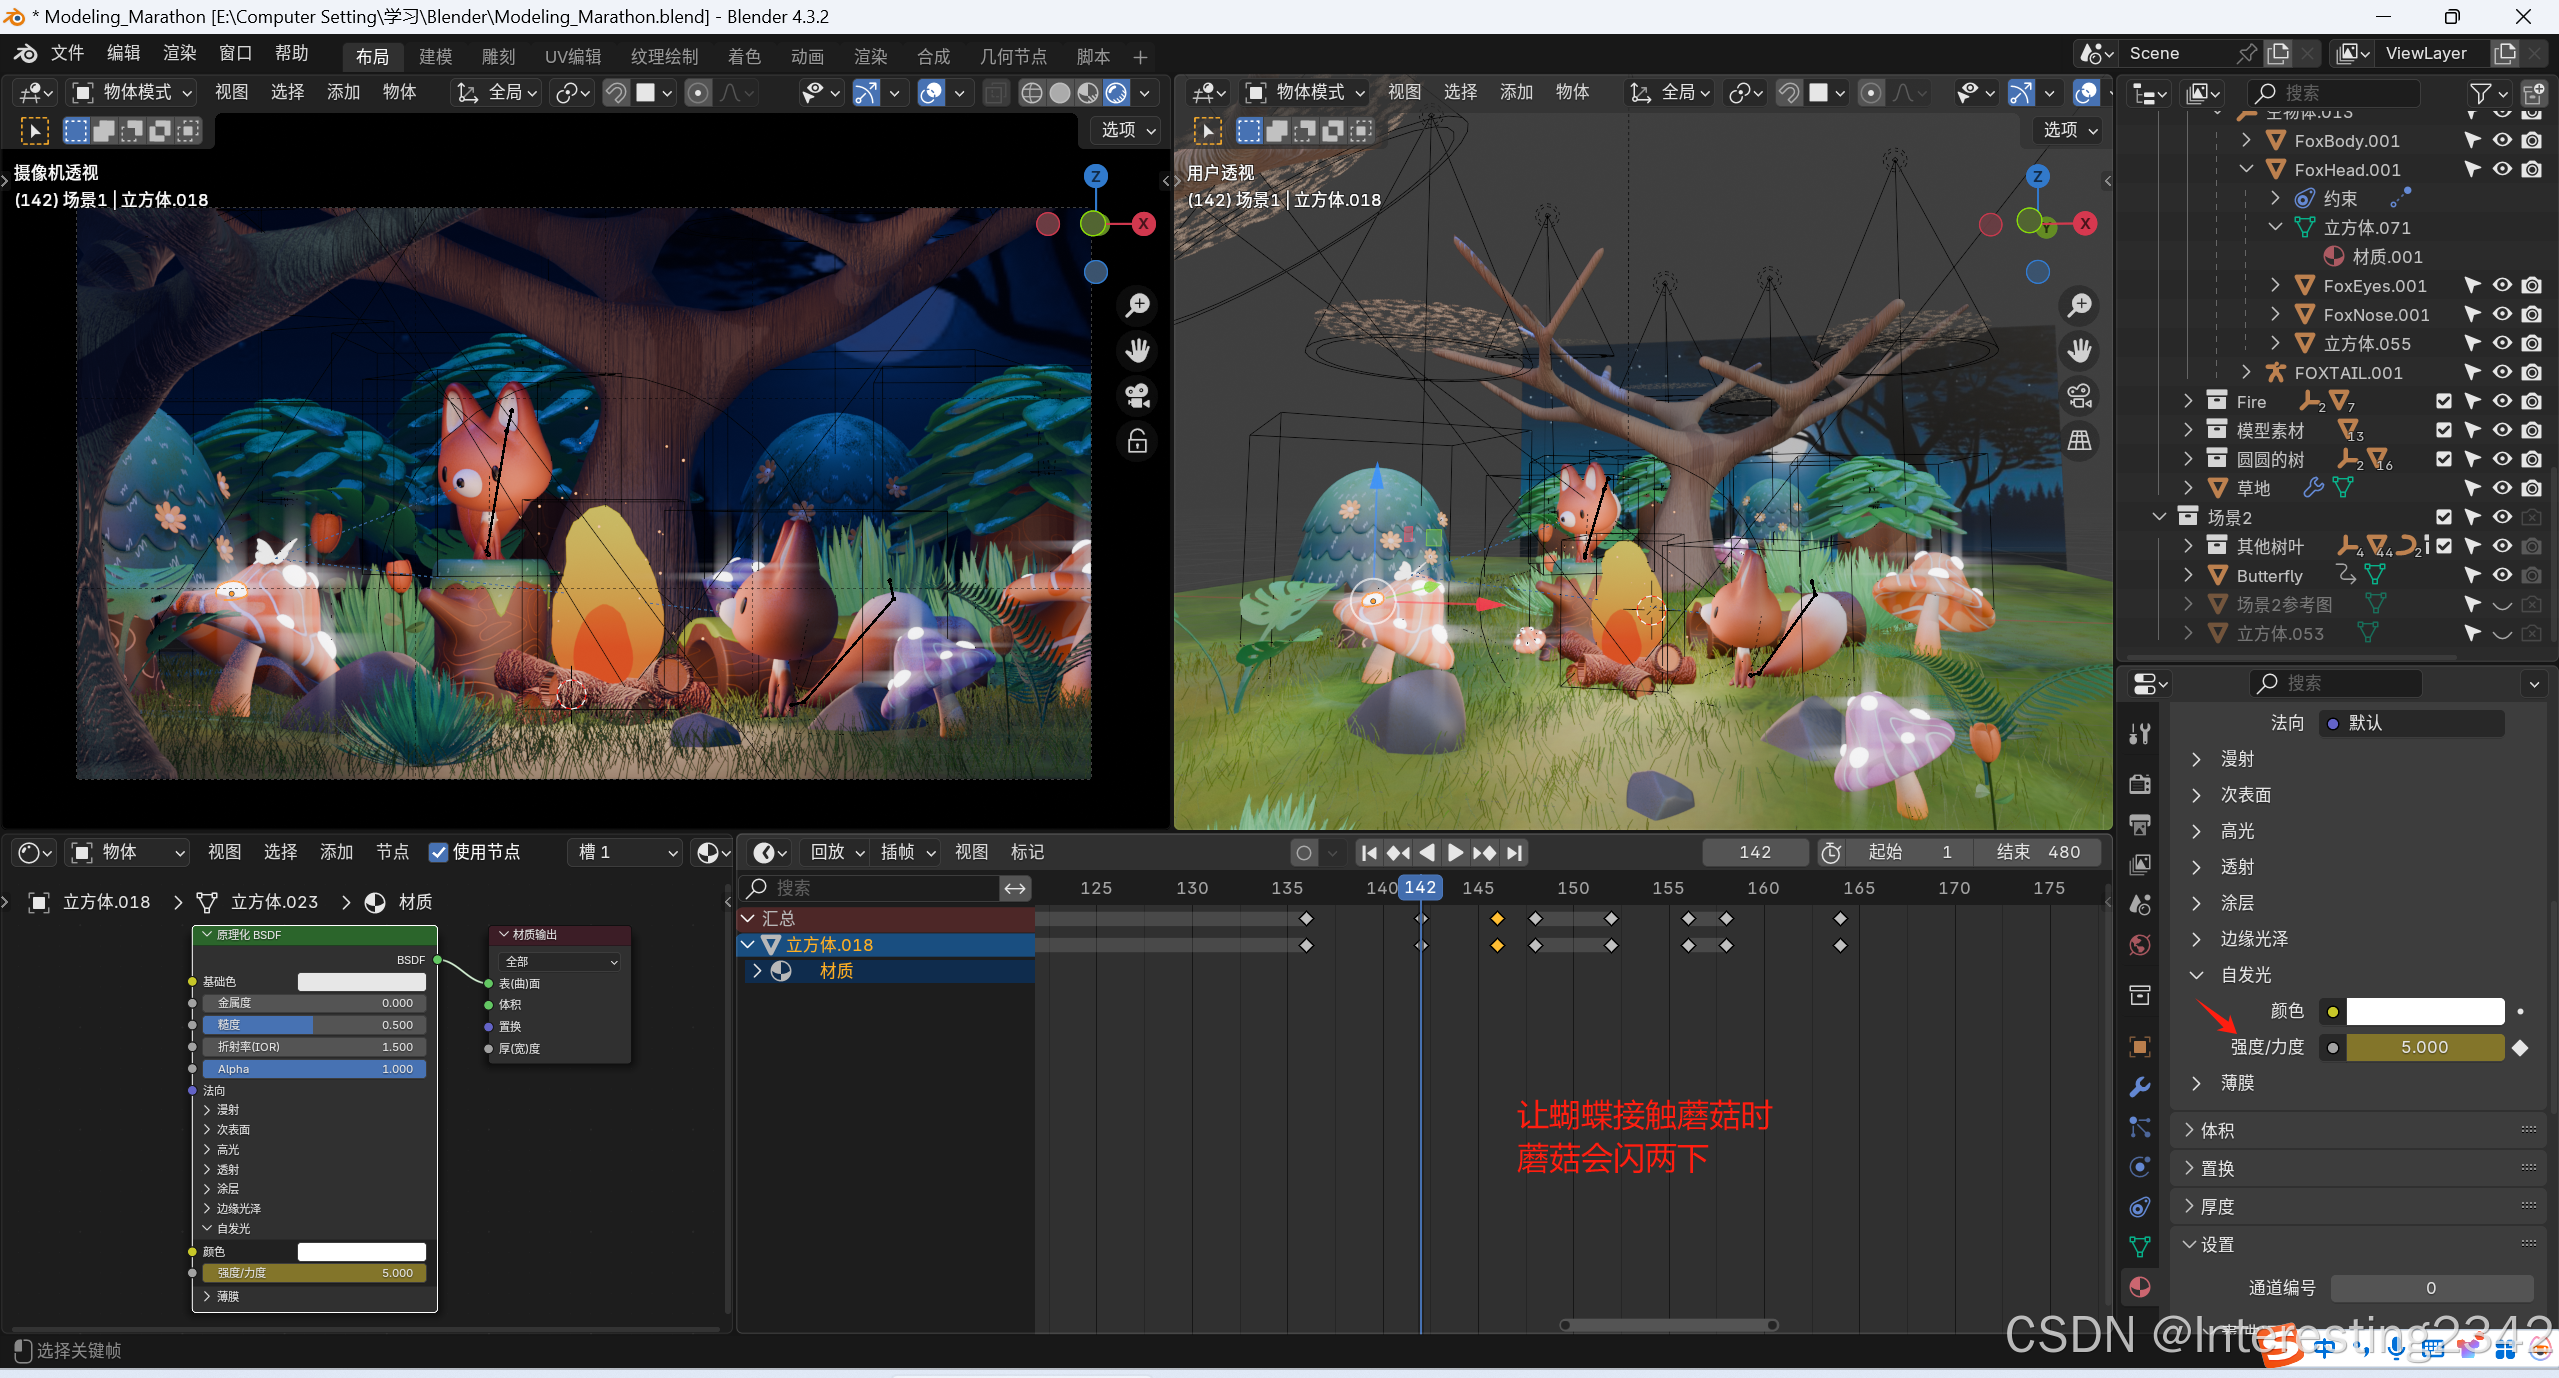This screenshot has height=1378, width=2559.
Task: Toggle the 使用节点 checkbox
Action: (438, 852)
